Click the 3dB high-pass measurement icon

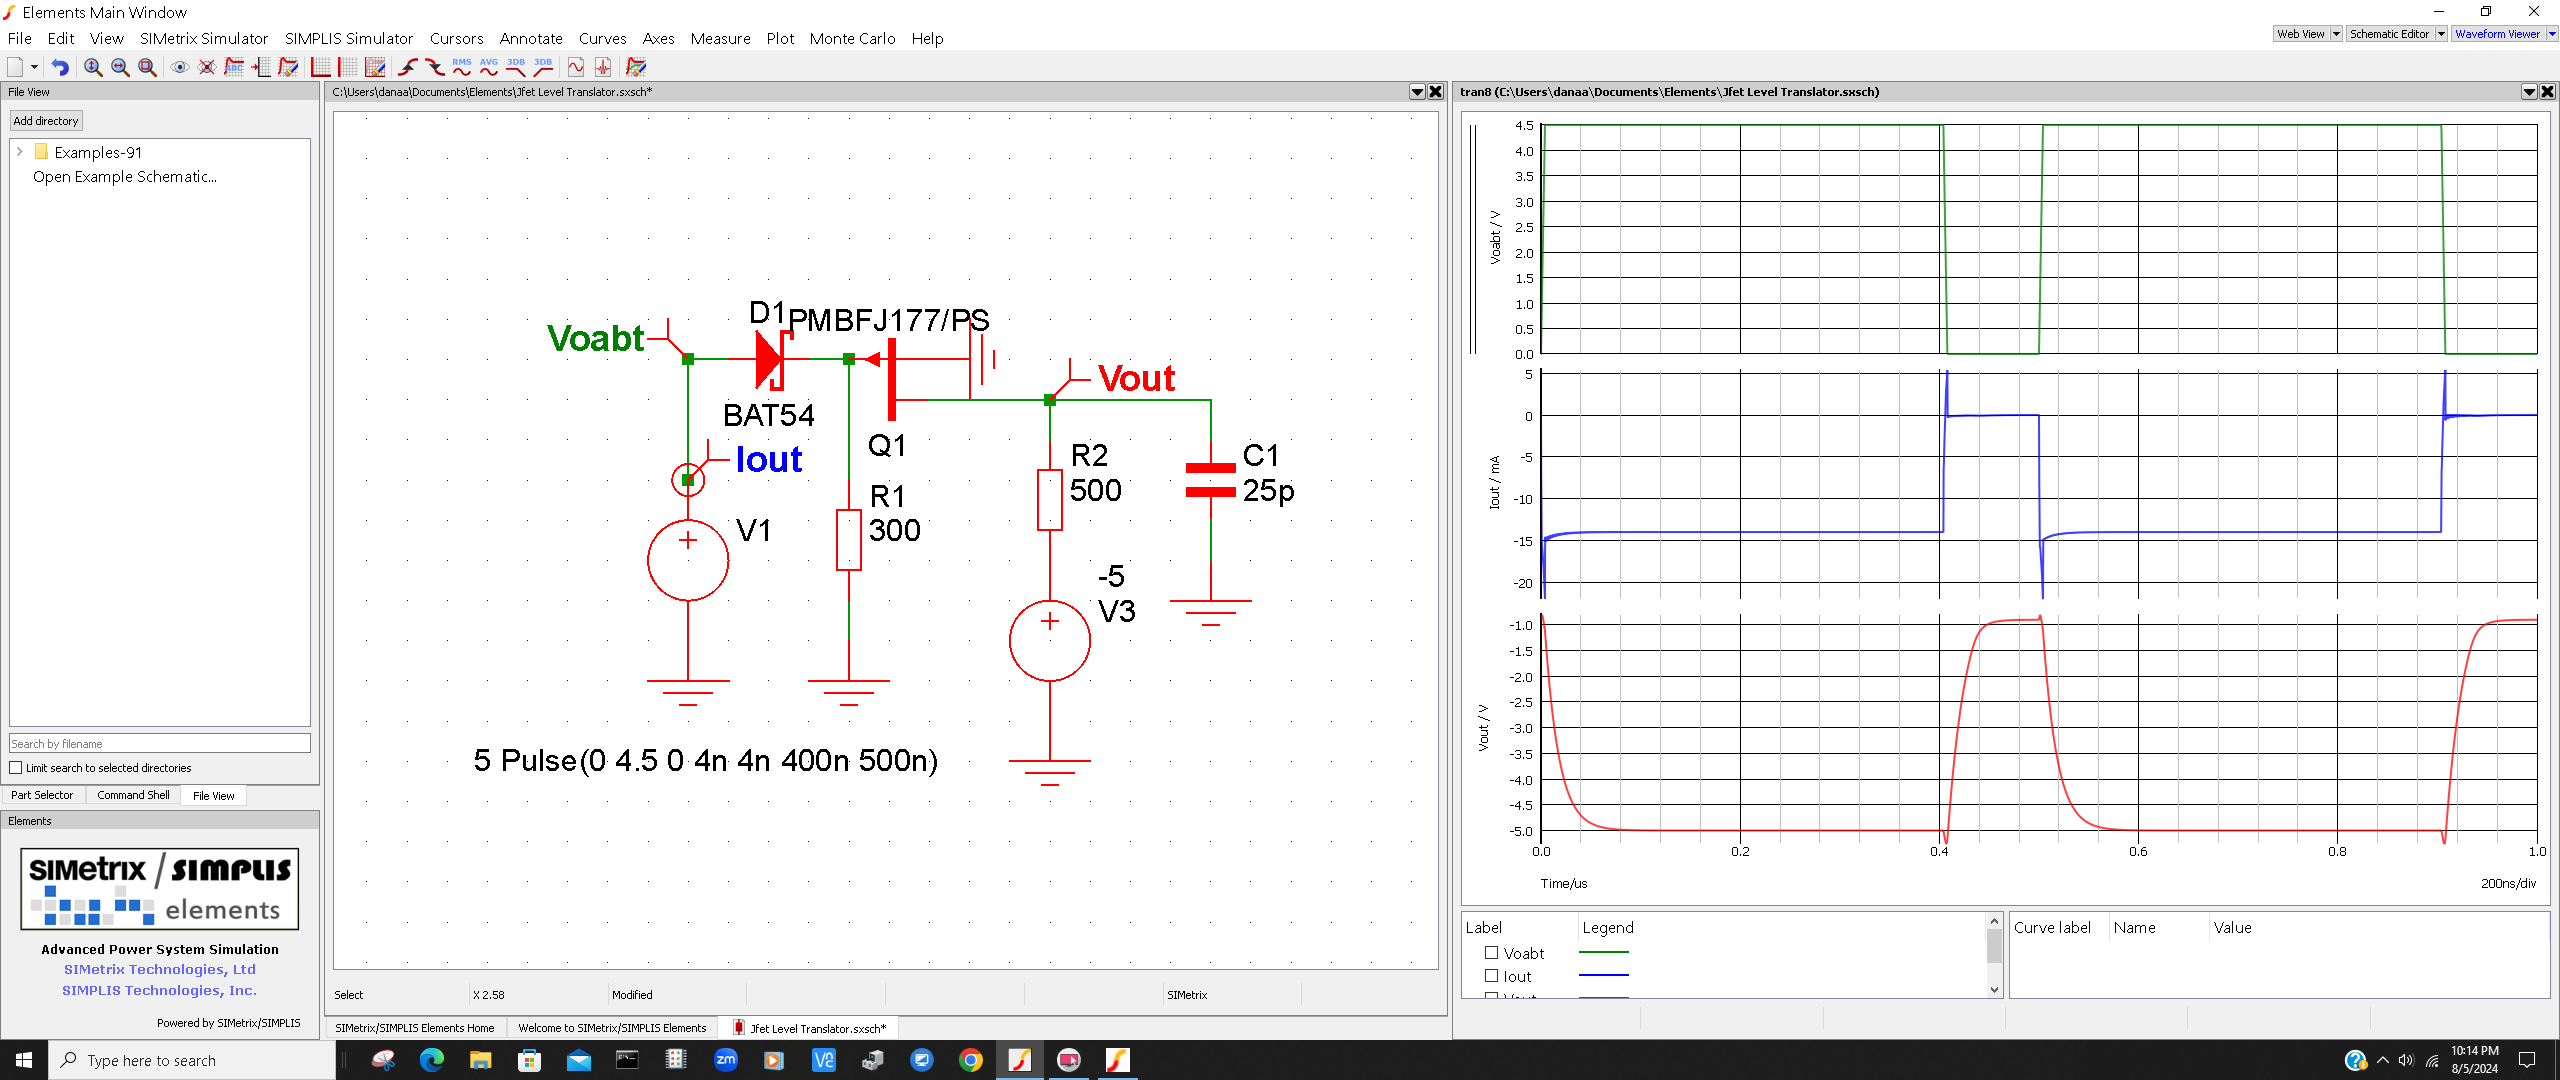(543, 67)
